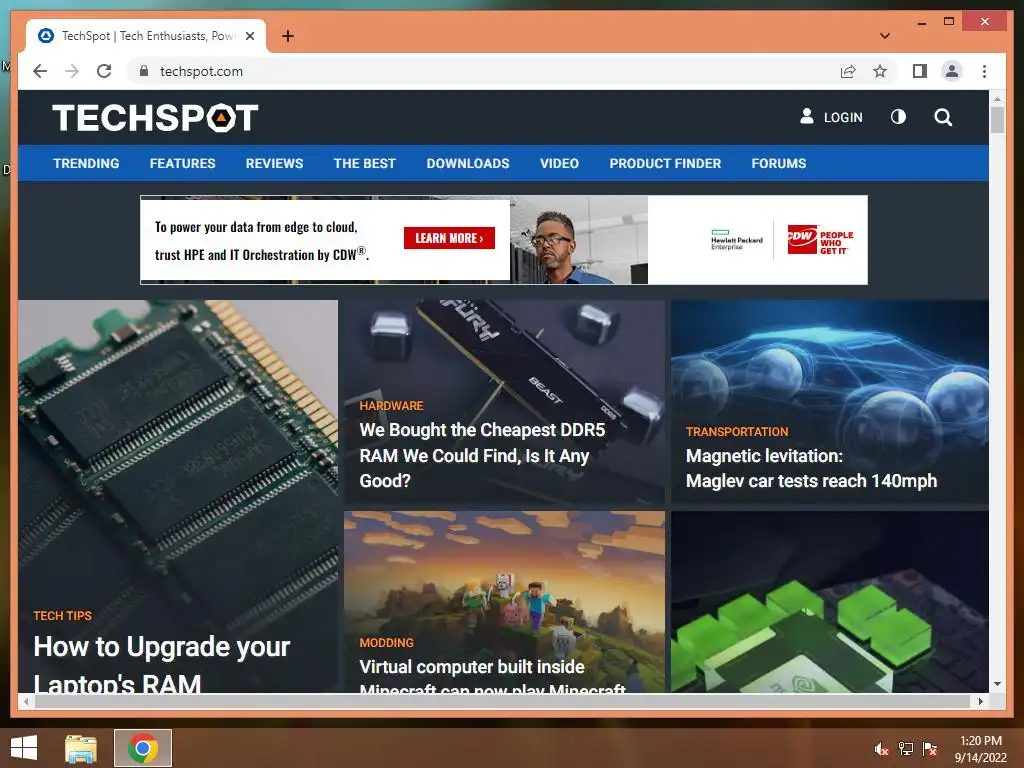Open the Minecraft virtual computer article

click(x=492, y=675)
